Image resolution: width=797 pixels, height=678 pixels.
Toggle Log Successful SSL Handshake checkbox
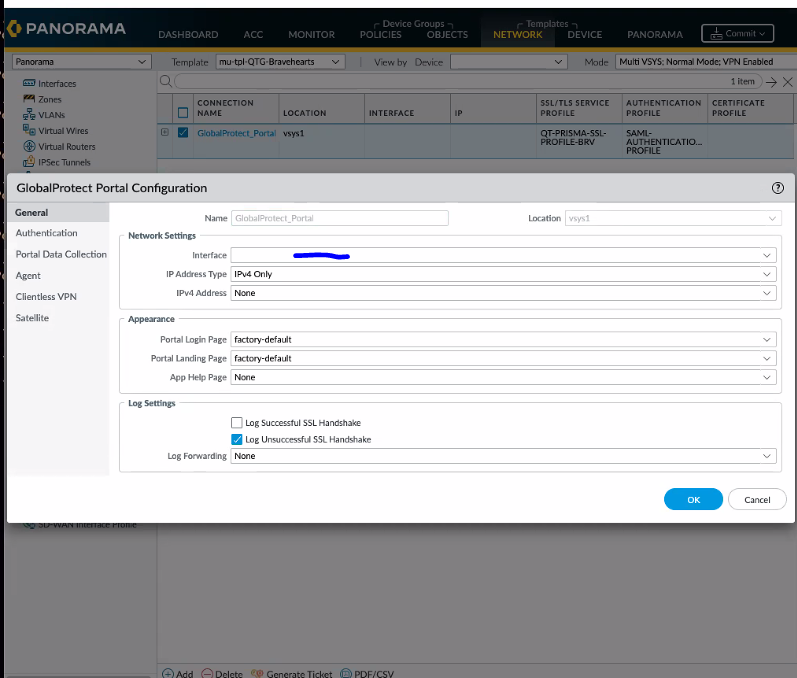pyautogui.click(x=236, y=422)
